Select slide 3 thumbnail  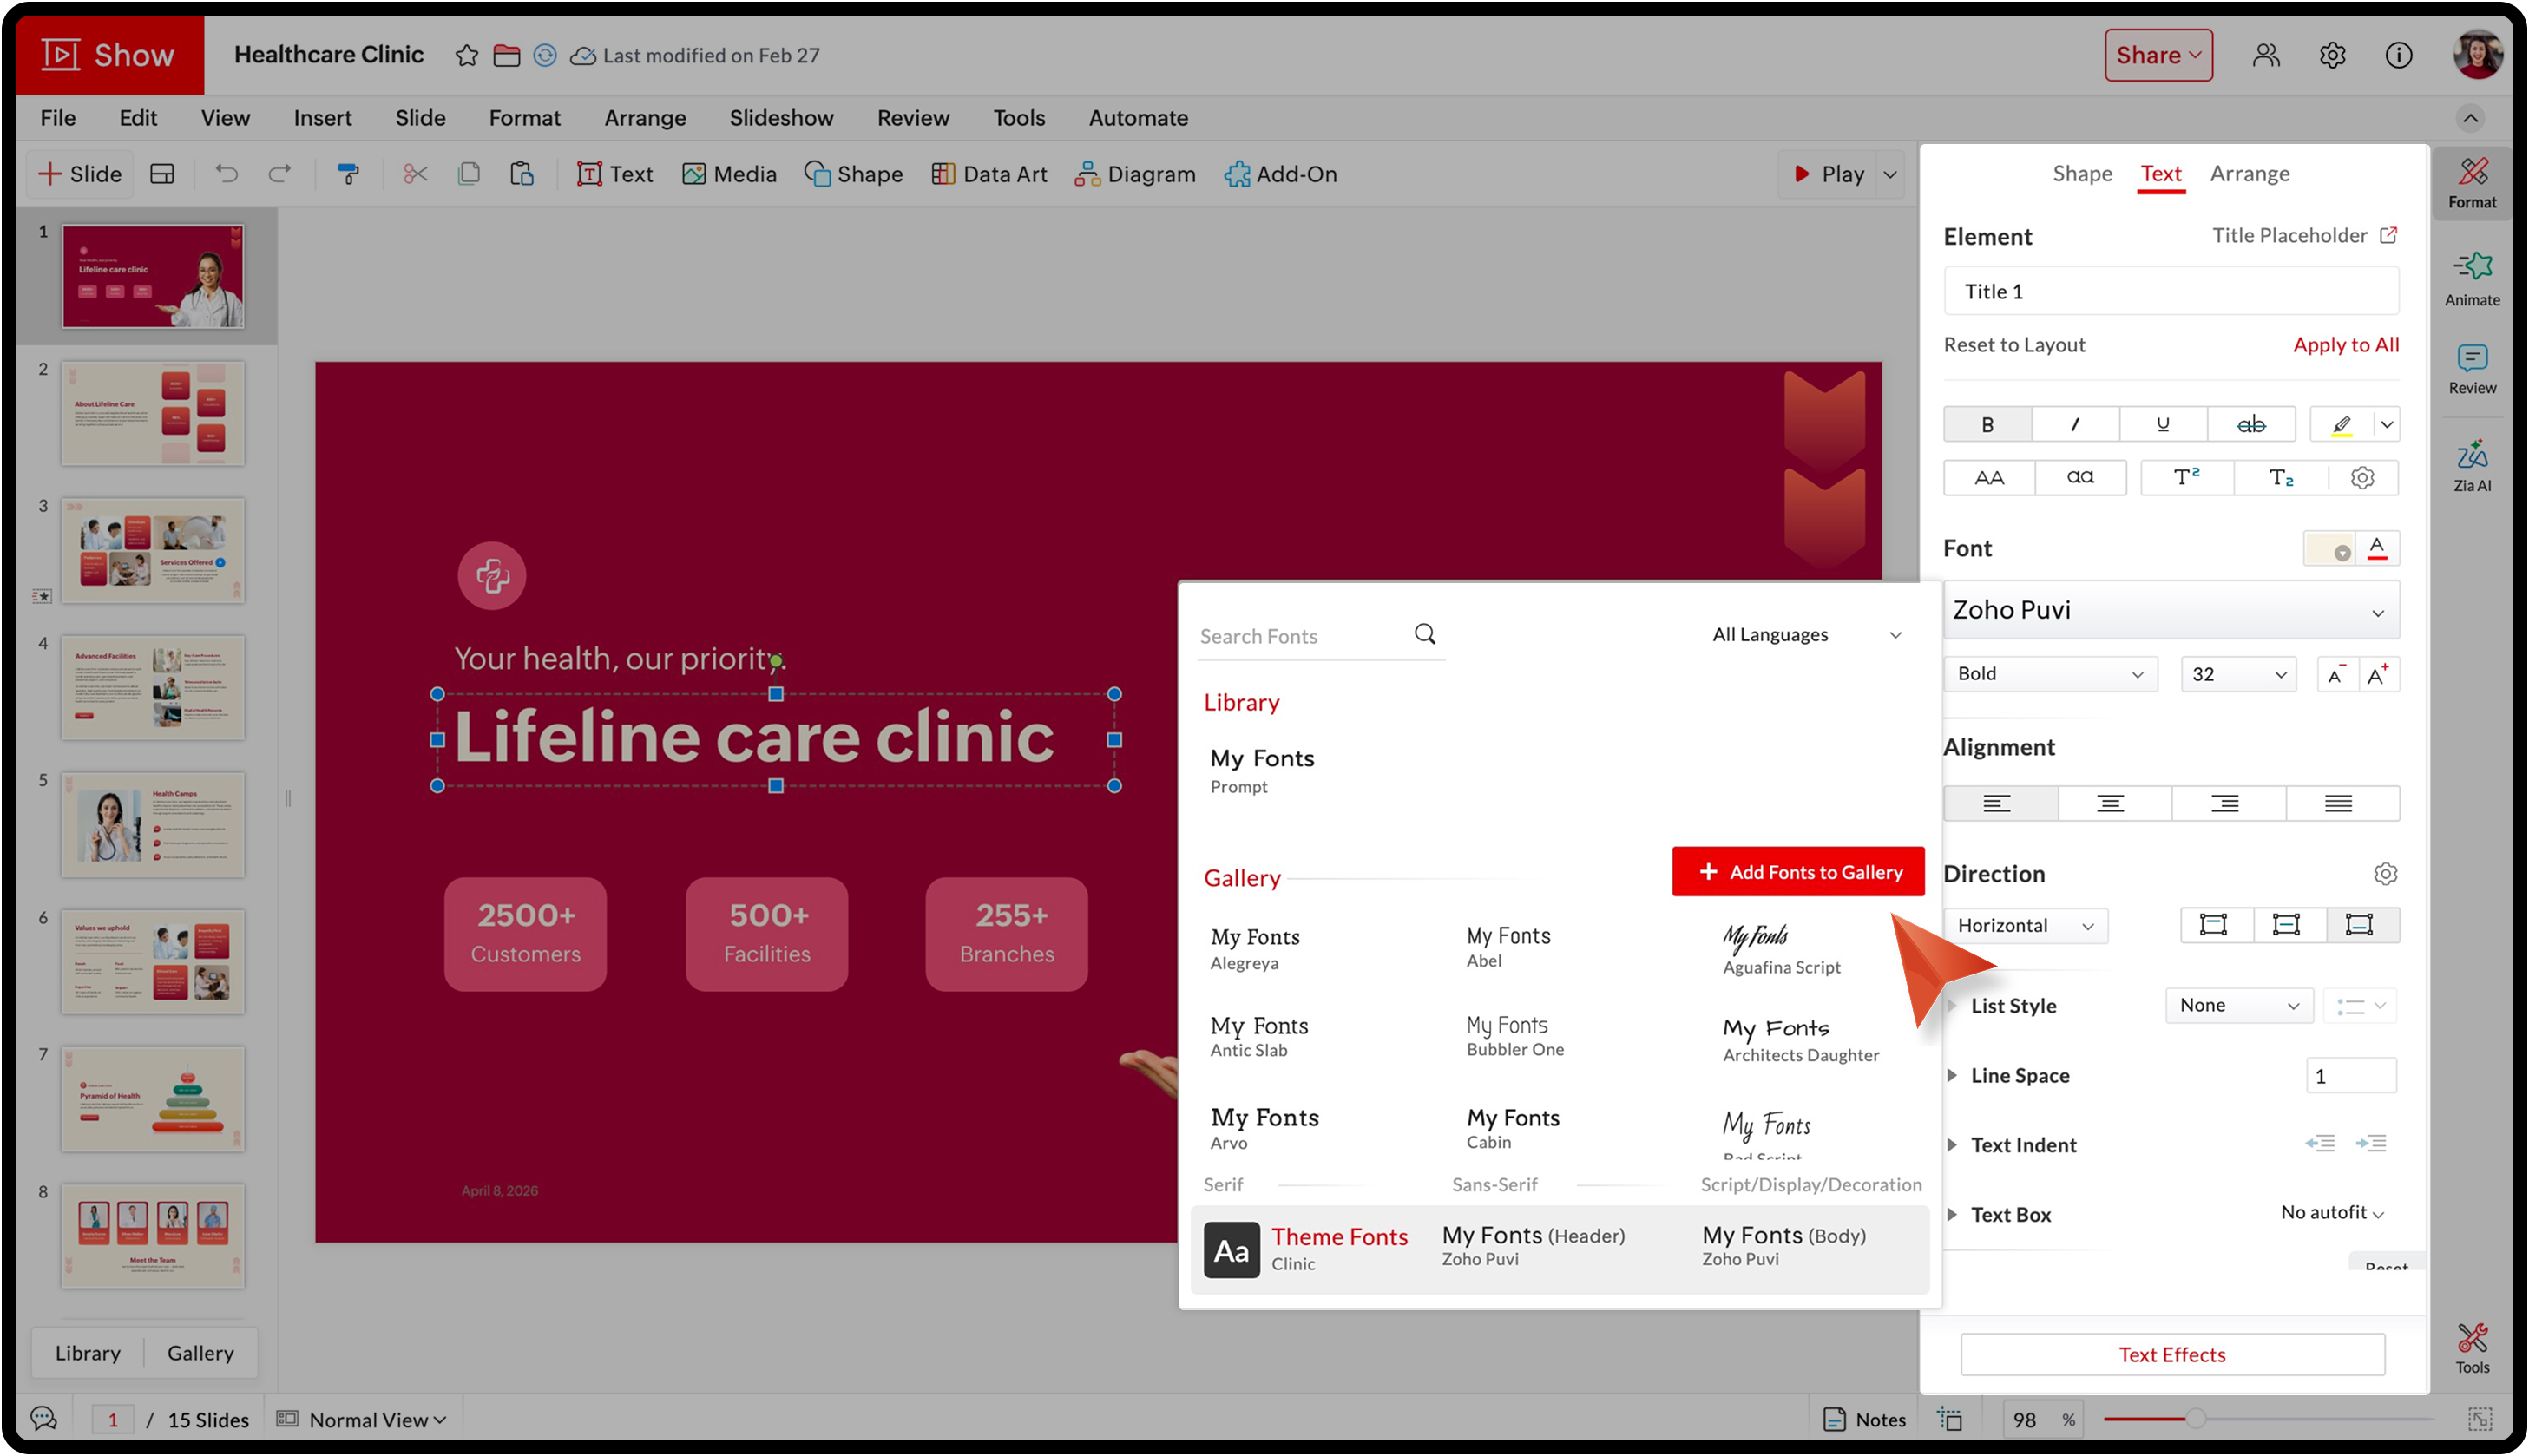pyautogui.click(x=152, y=550)
